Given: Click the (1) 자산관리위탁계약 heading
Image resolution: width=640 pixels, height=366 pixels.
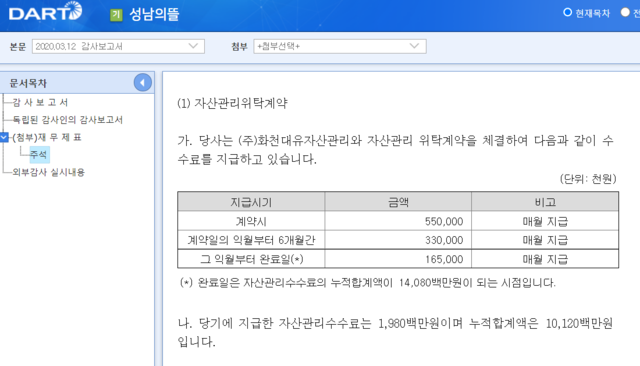Looking at the screenshot, I should tap(232, 103).
